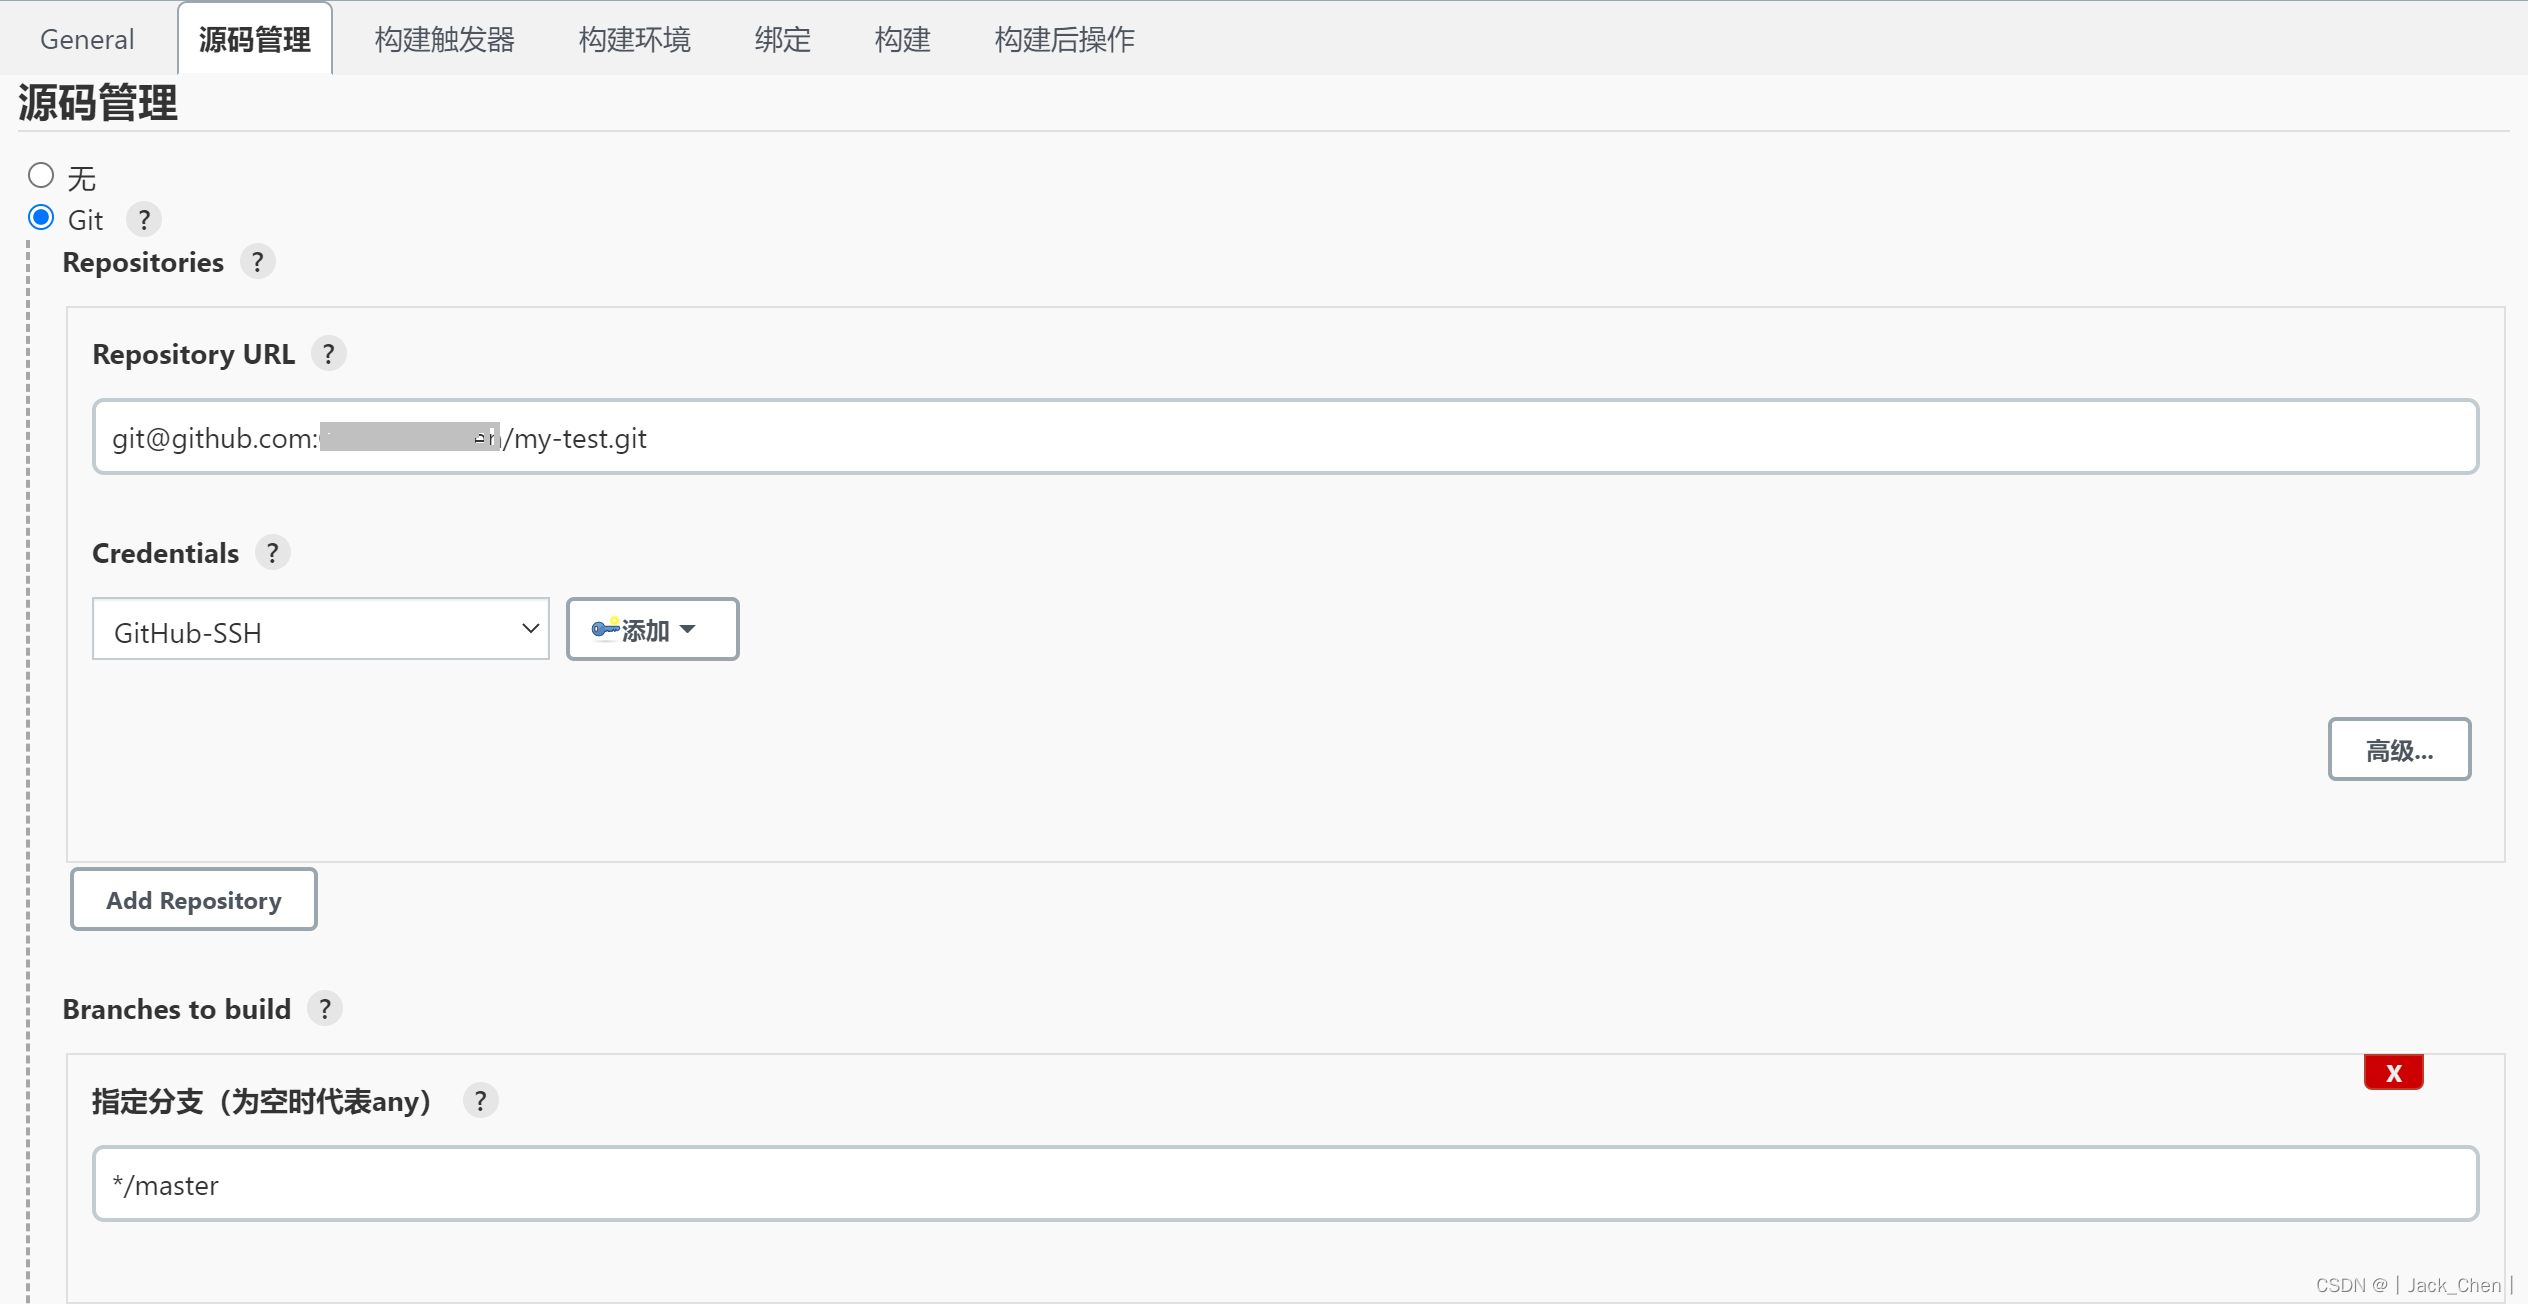This screenshot has height=1304, width=2528.
Task: Open 构建后操作 tab
Action: pyautogui.click(x=1064, y=39)
